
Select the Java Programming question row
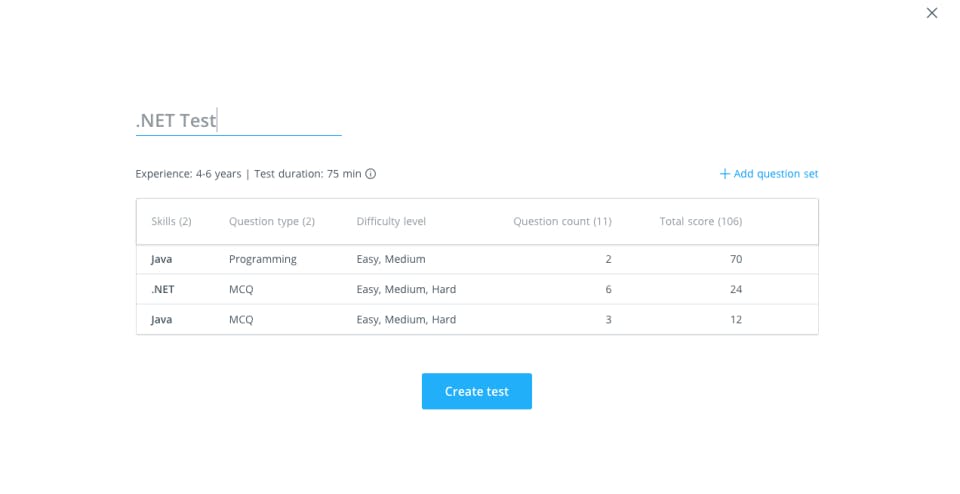click(x=476, y=259)
